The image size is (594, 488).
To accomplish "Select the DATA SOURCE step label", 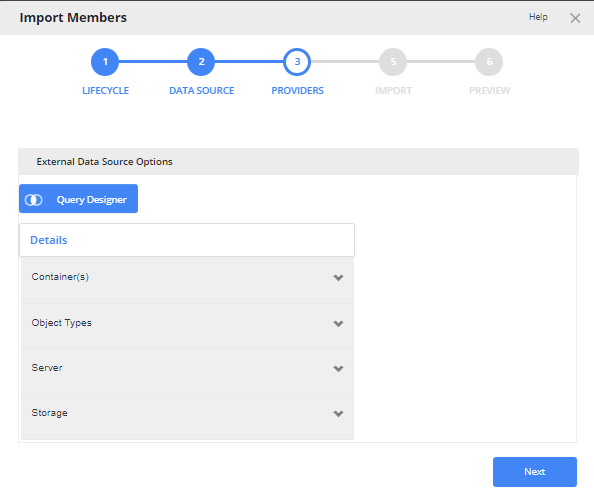I will pos(202,91).
